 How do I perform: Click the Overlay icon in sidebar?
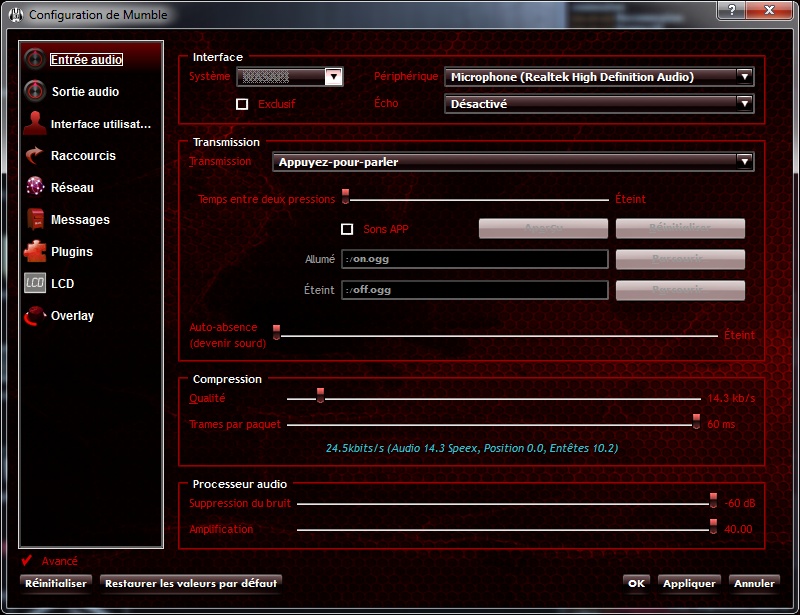pos(35,315)
